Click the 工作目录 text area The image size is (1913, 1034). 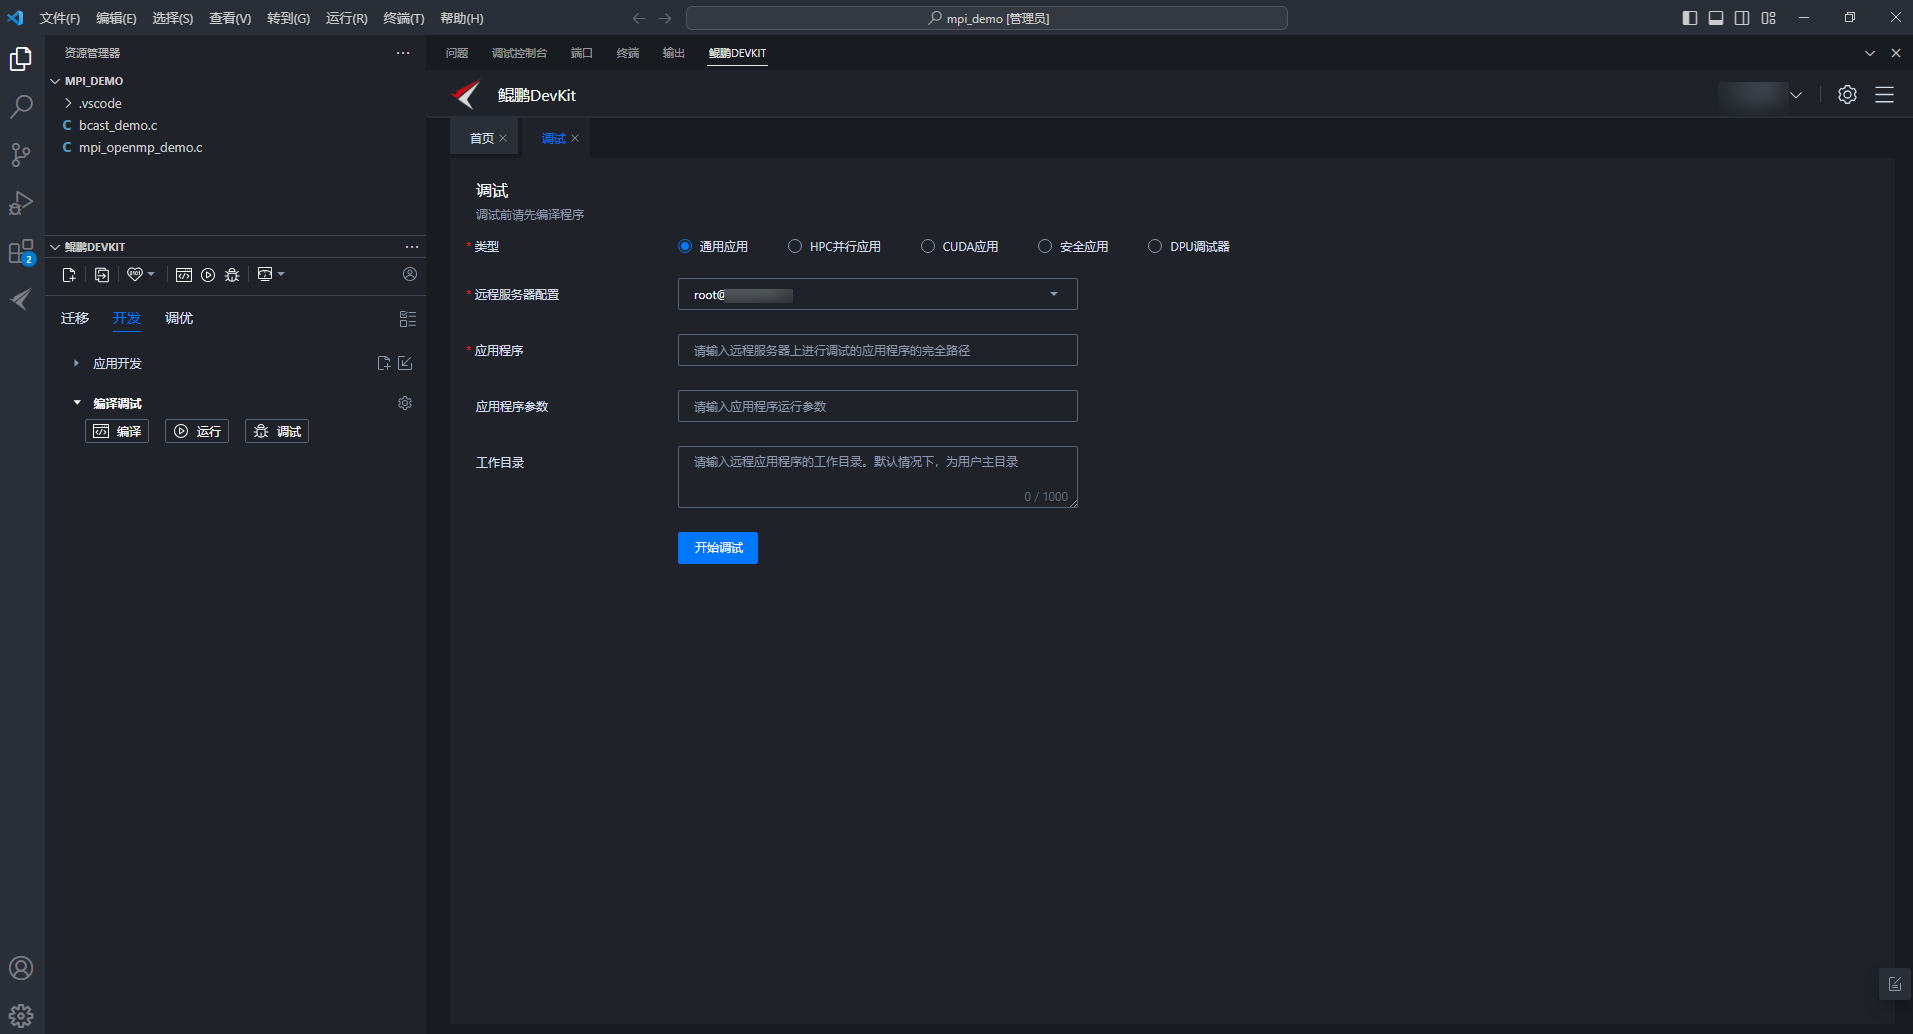878,477
